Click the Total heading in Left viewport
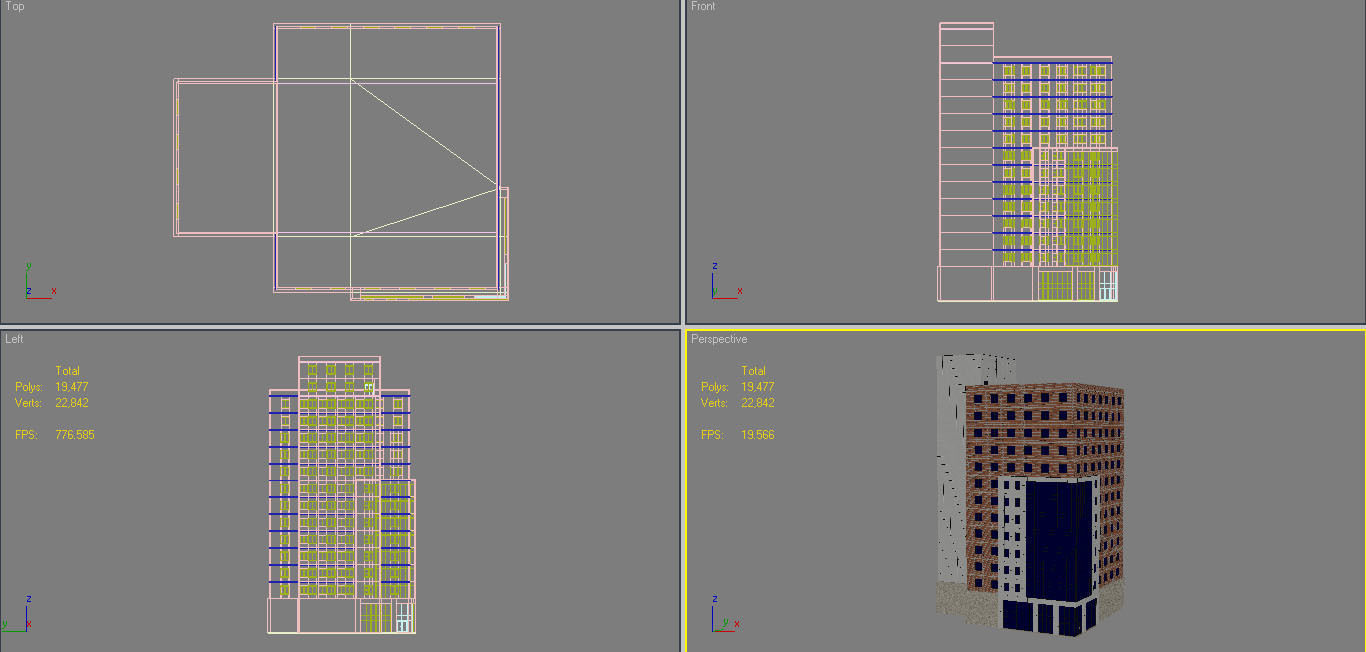The height and width of the screenshot is (652, 1366). 68,371
